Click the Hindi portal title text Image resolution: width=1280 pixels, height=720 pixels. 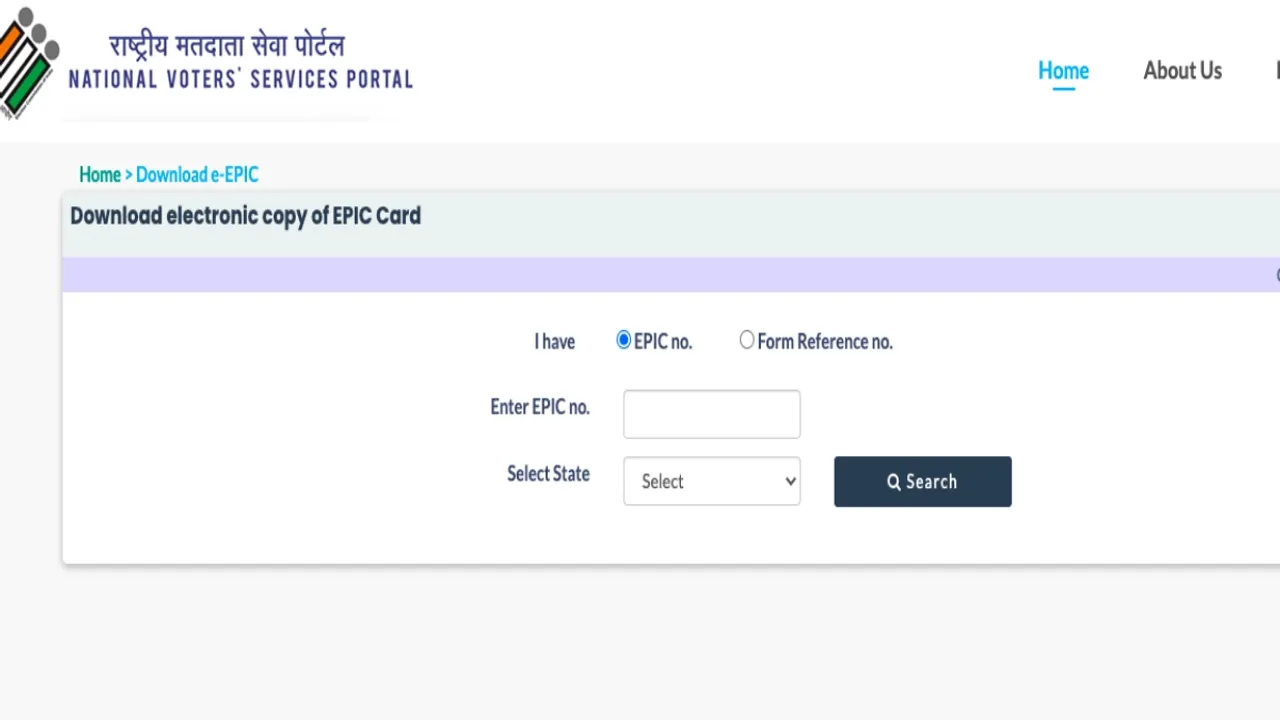(227, 44)
